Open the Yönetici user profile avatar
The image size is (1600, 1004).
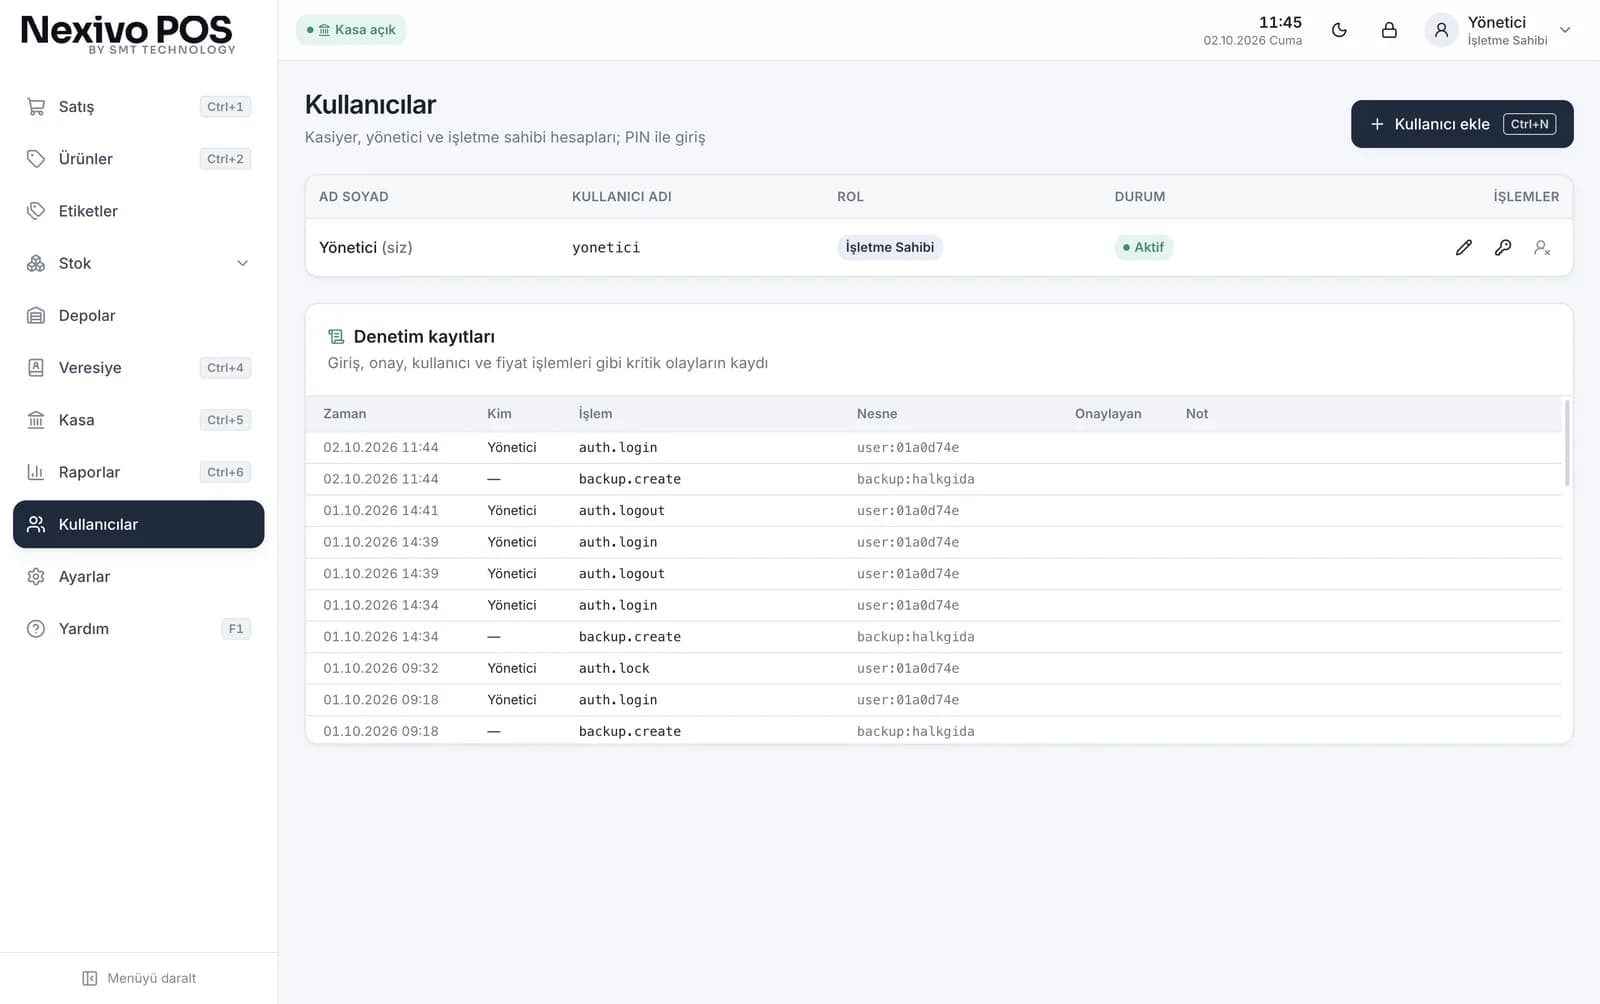coord(1441,30)
